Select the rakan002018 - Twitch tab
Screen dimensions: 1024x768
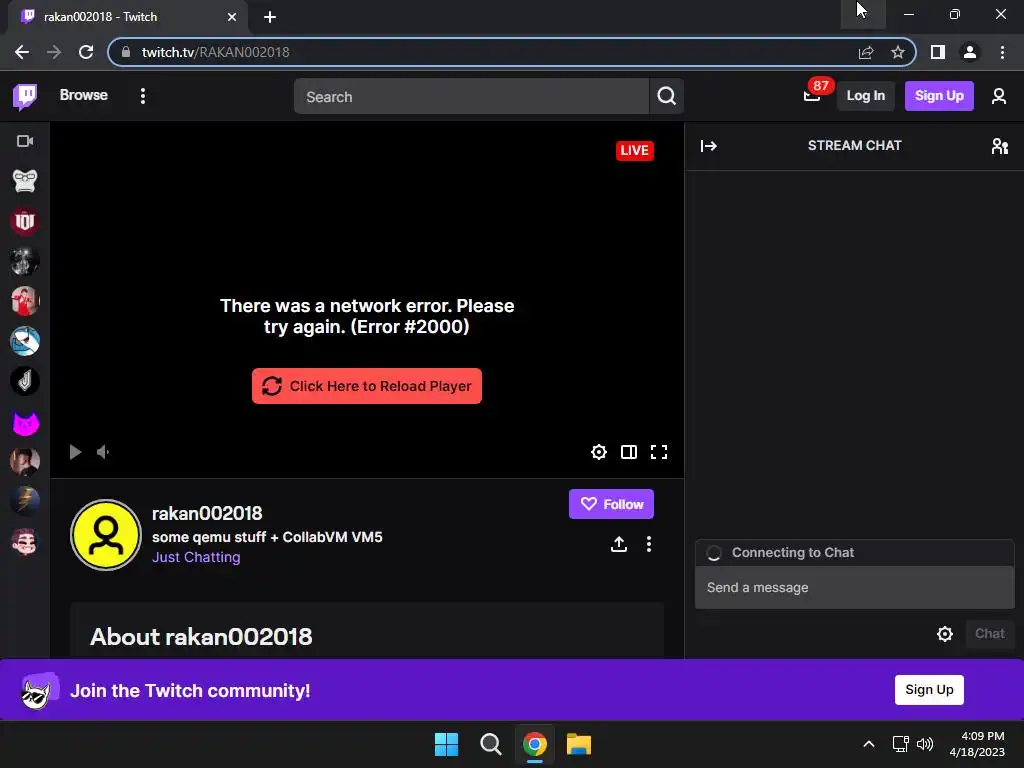[128, 17]
